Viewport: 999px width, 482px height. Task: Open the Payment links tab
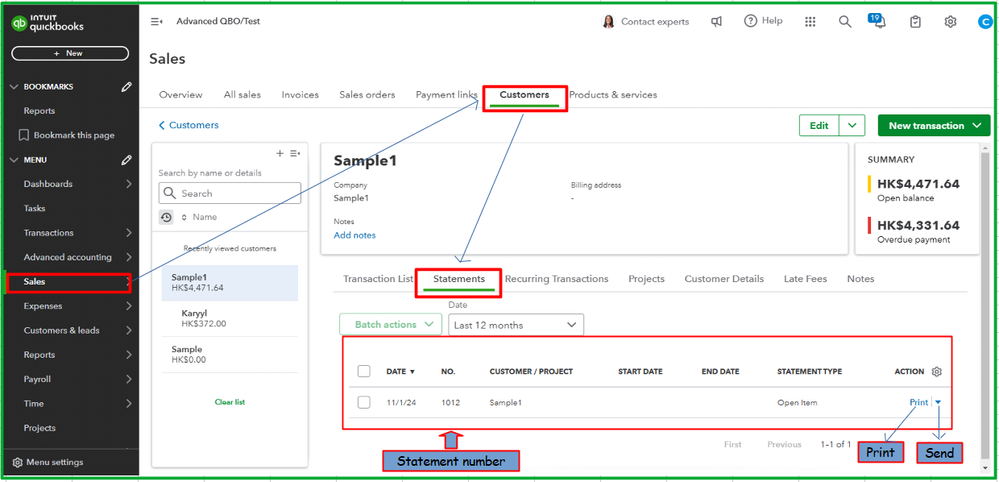tap(447, 95)
